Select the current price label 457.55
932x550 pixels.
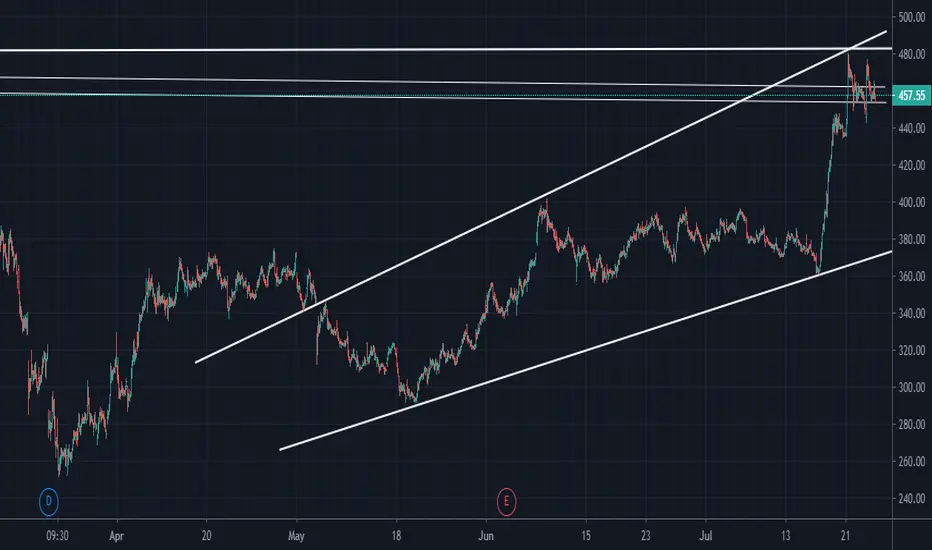(x=912, y=95)
